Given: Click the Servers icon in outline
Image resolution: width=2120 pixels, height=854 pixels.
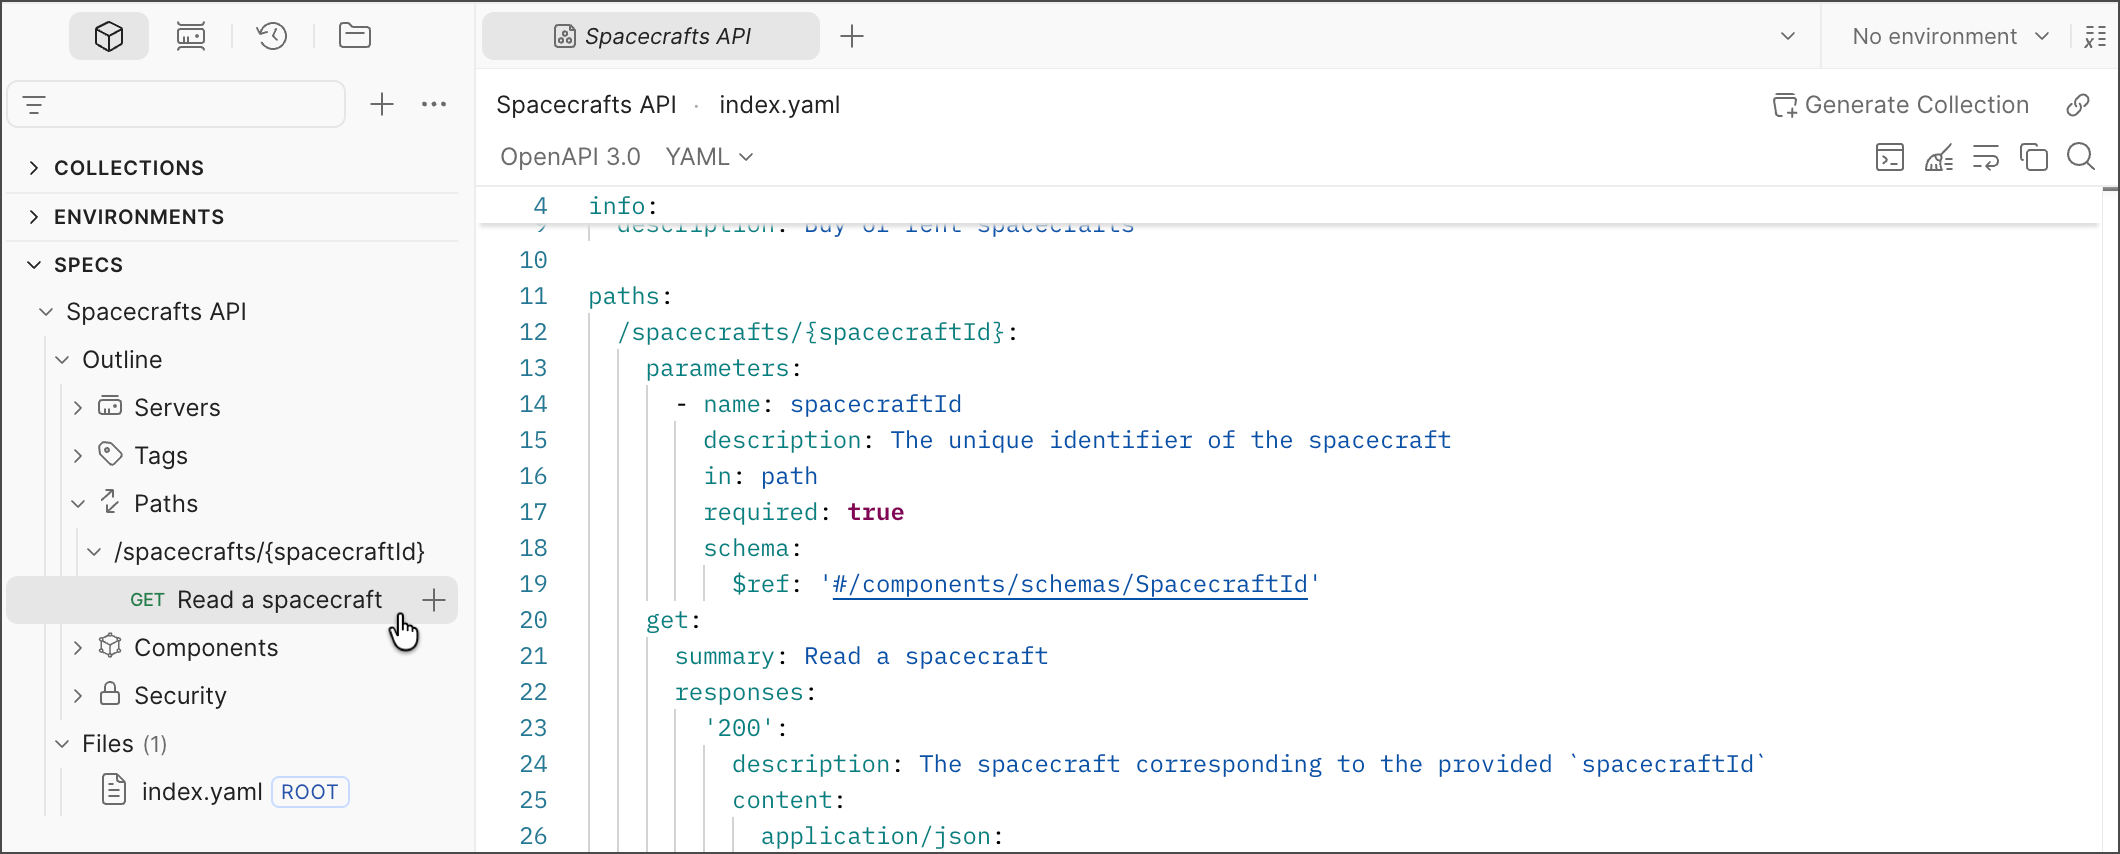Looking at the screenshot, I should tap(110, 406).
